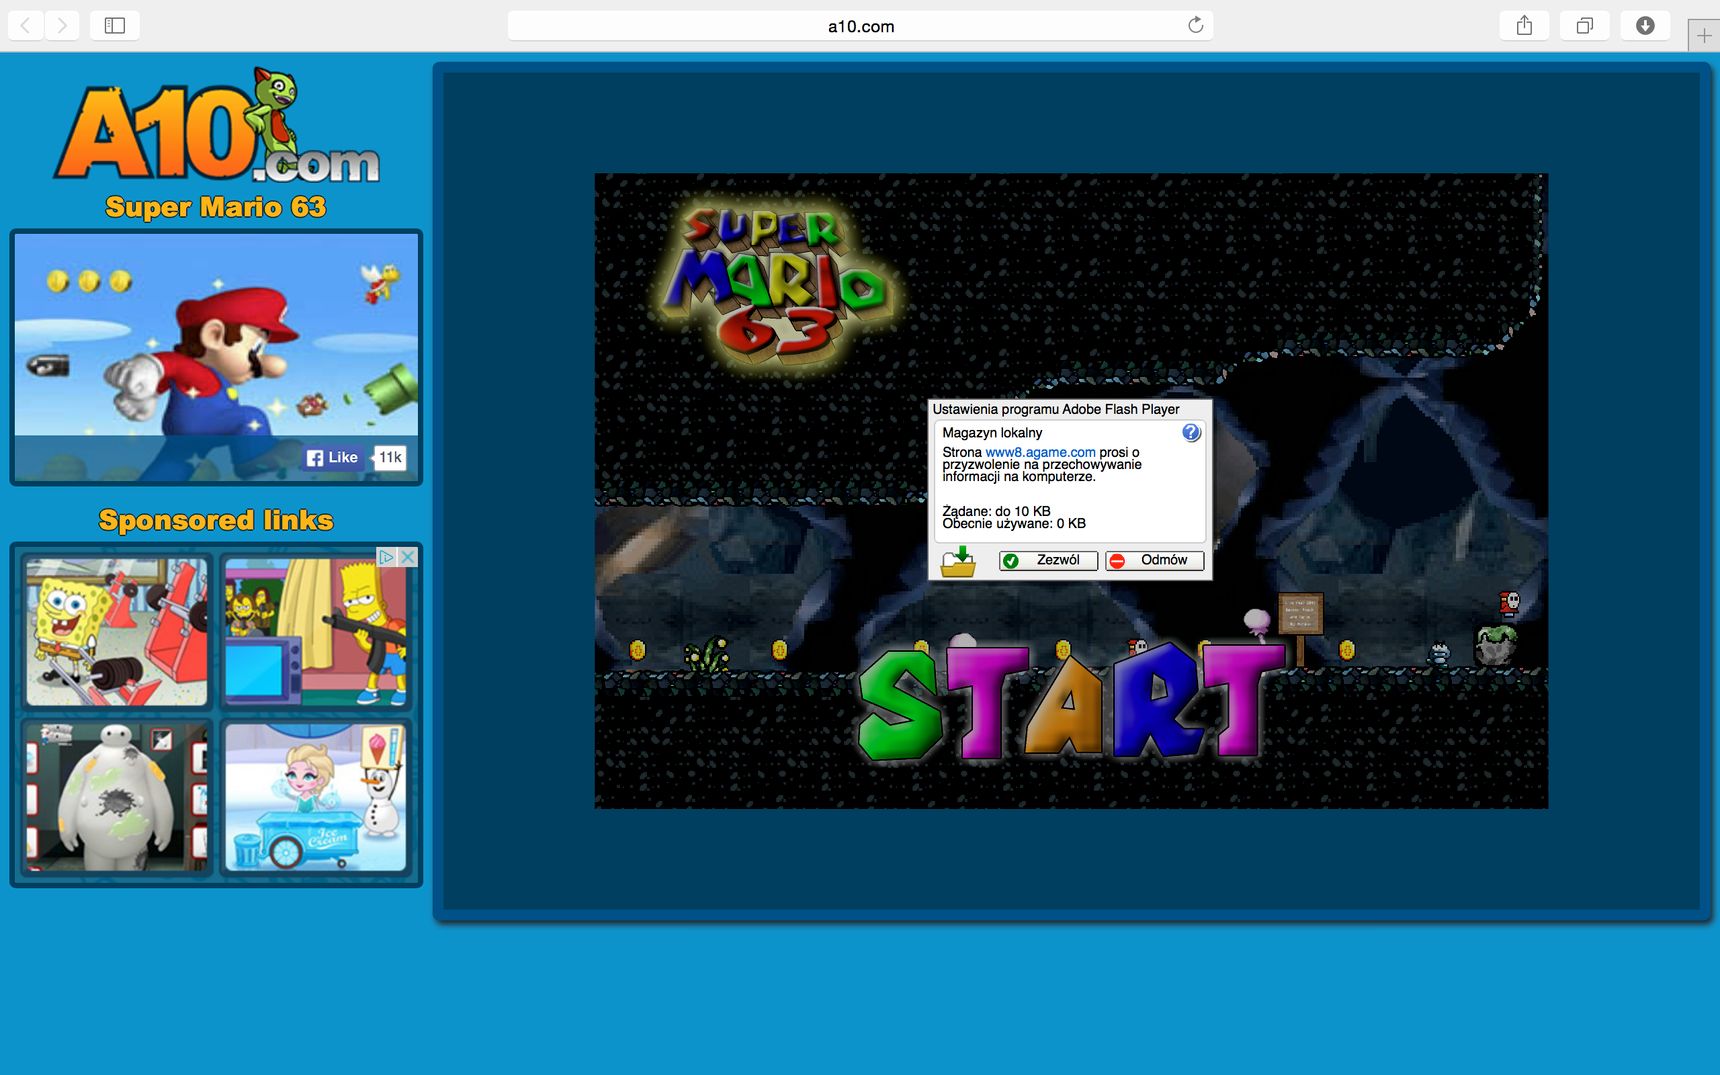Image resolution: width=1720 pixels, height=1075 pixels.
Task: Open the Share menu icon
Action: 1524,25
